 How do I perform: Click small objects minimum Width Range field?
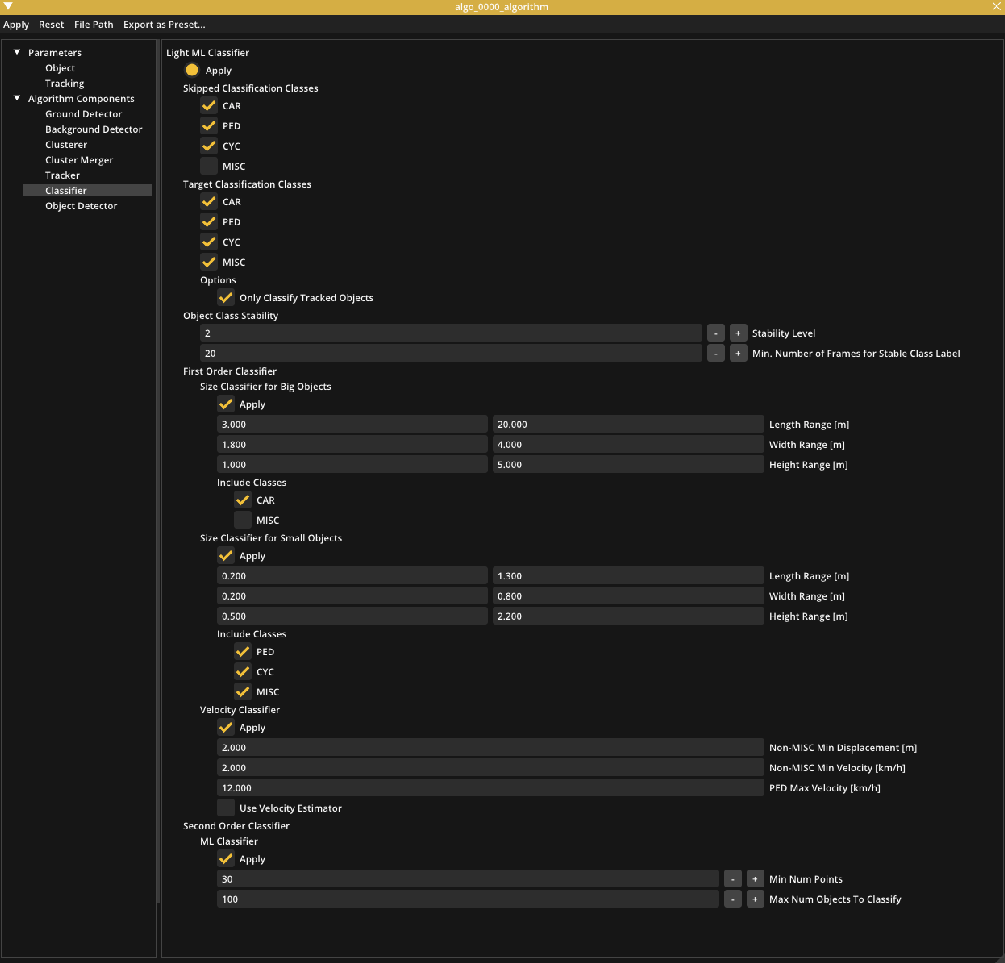(x=353, y=596)
